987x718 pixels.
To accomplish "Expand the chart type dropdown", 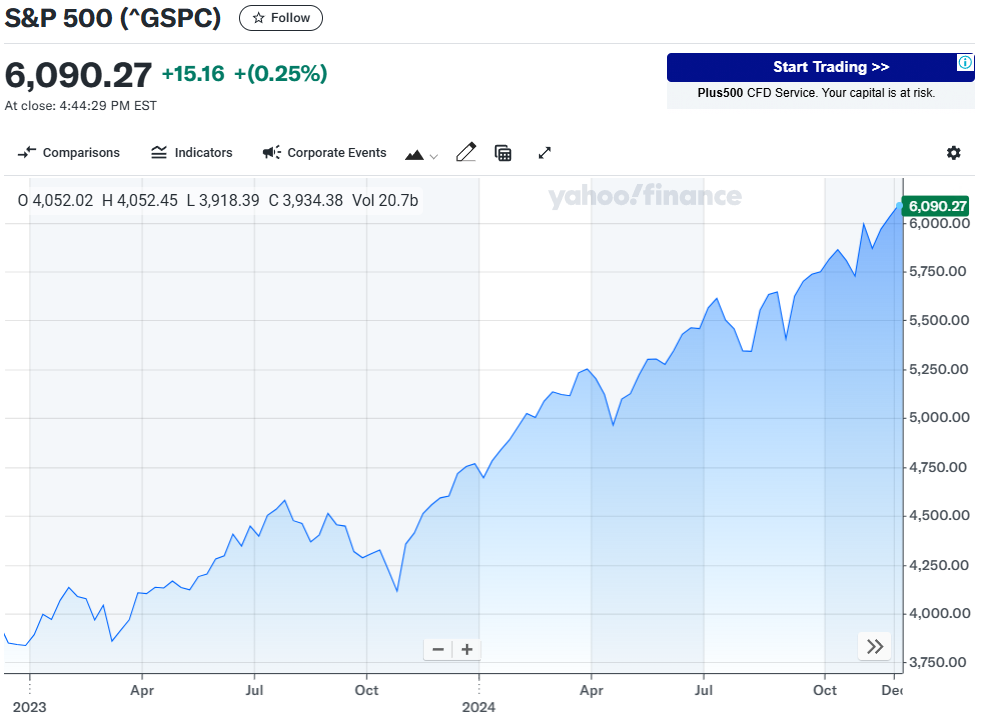I will (x=421, y=155).
